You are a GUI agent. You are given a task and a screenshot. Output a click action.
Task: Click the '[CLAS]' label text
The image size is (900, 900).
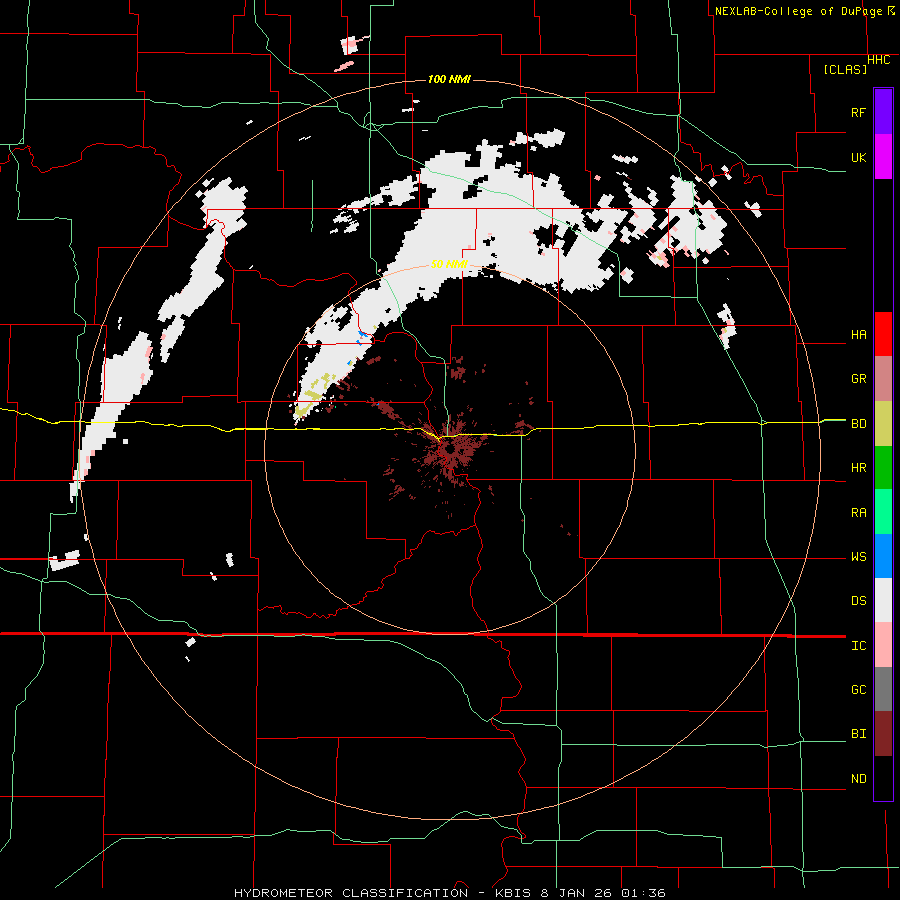tap(845, 69)
